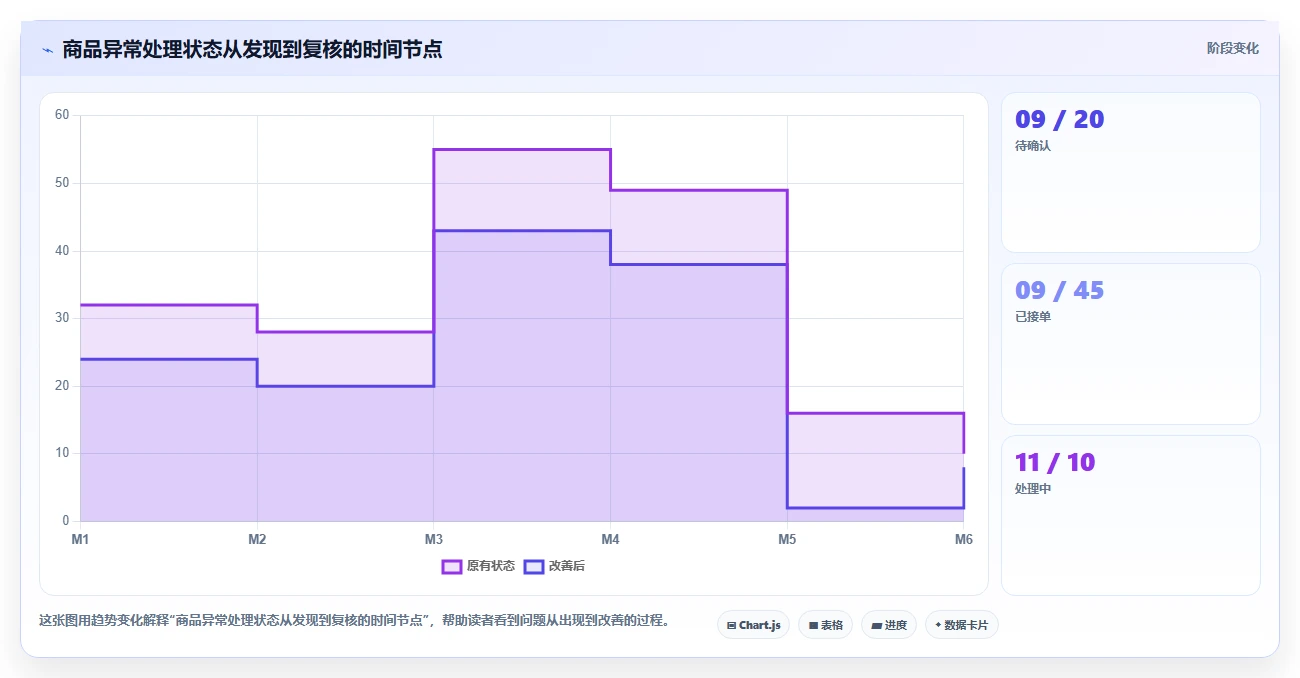Click the icon in the 表格 chip
Image resolution: width=1300 pixels, height=678 pixels.
(813, 625)
